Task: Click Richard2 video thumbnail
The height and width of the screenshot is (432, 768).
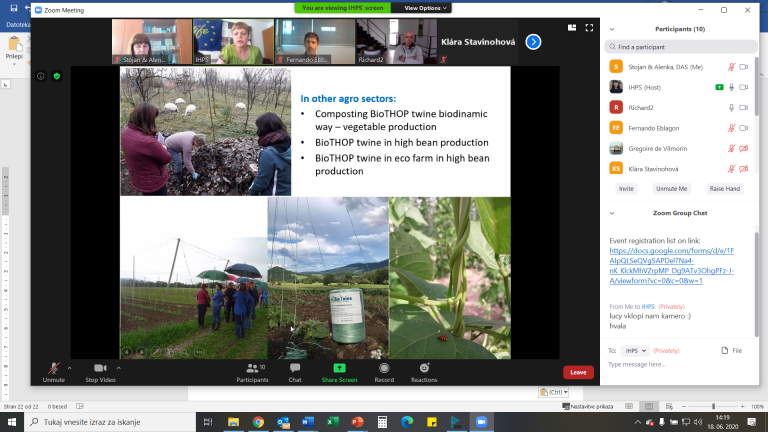Action: tap(396, 42)
